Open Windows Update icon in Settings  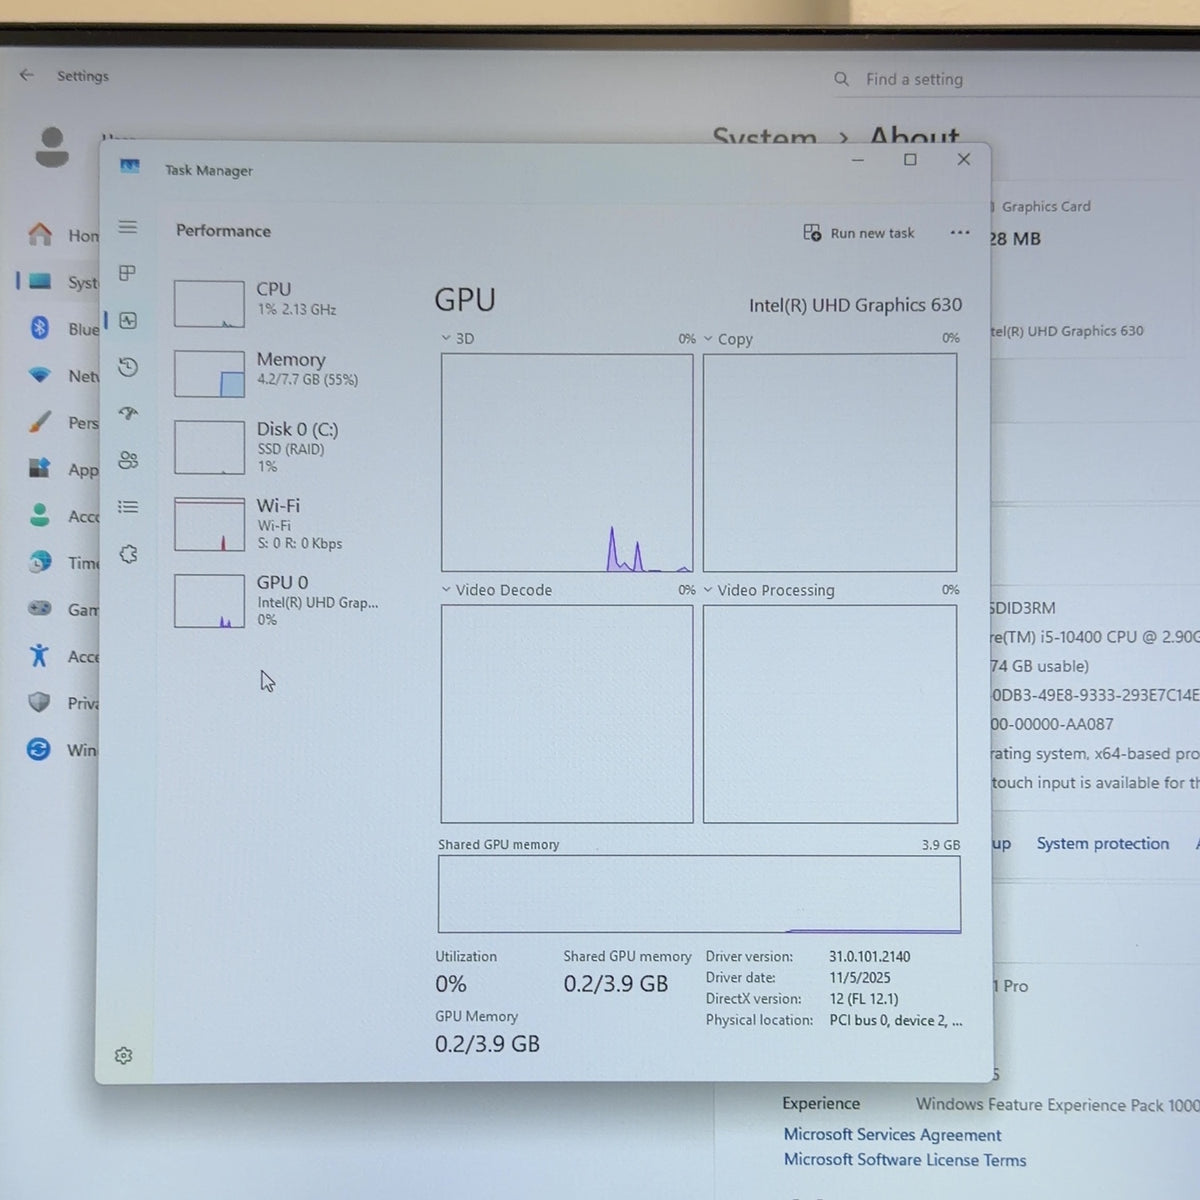coord(39,750)
